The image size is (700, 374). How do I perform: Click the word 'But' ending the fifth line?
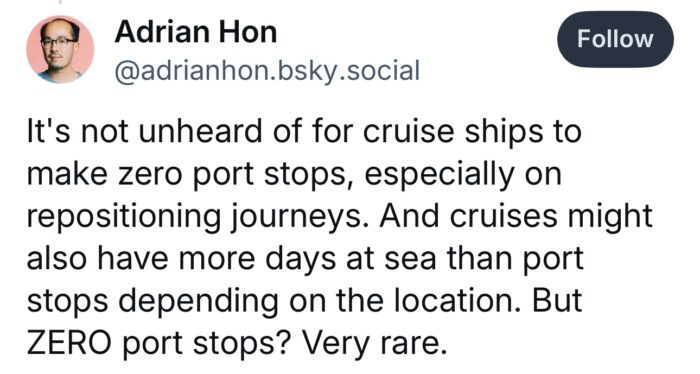(557, 301)
